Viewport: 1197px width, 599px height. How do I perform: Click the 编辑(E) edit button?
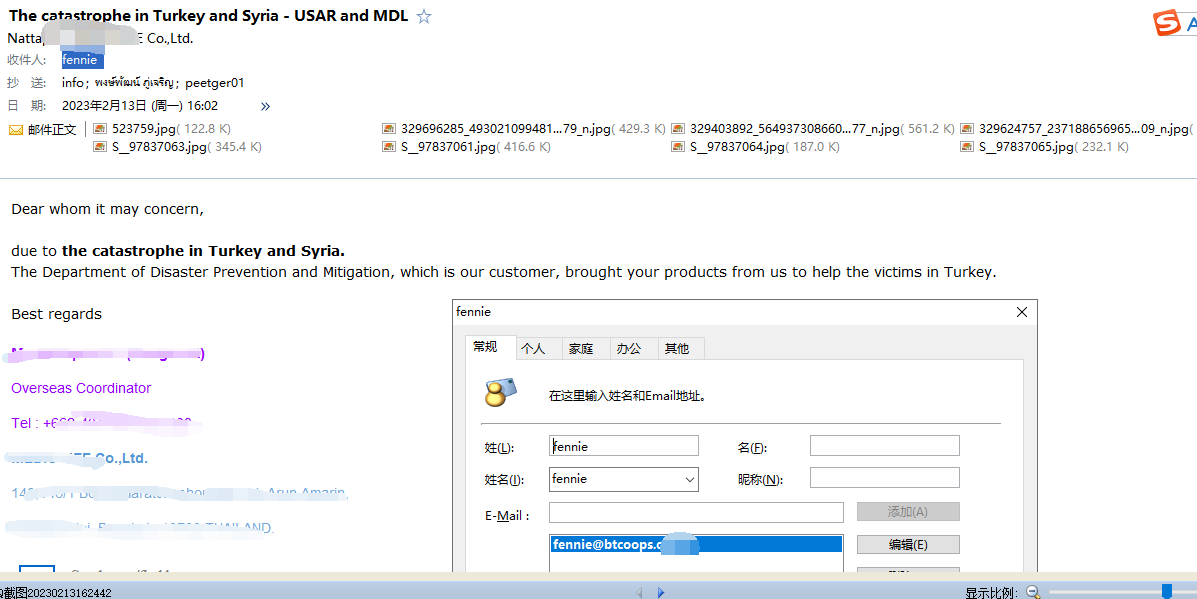click(x=908, y=545)
